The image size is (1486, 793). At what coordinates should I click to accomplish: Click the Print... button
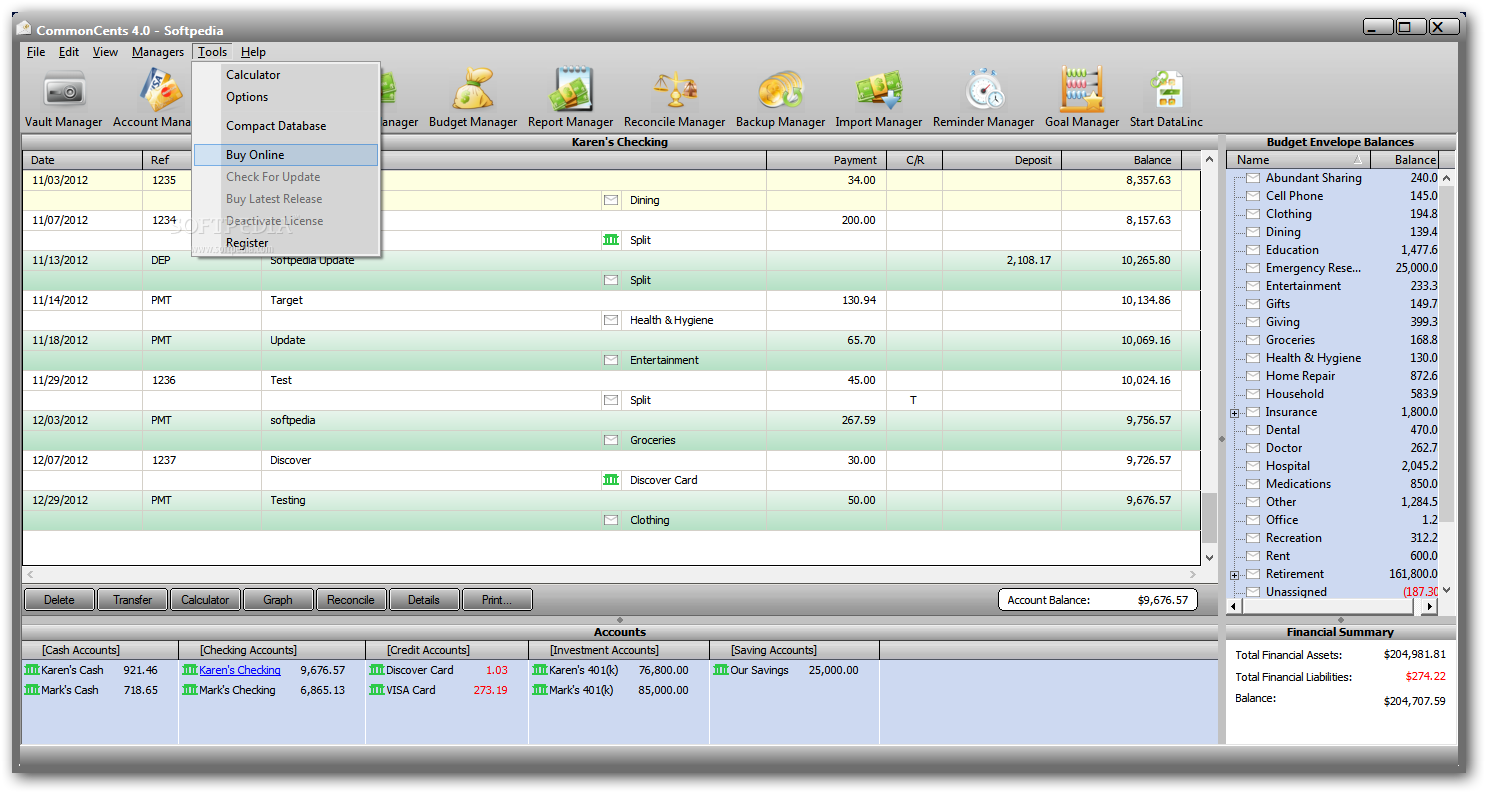pos(497,600)
